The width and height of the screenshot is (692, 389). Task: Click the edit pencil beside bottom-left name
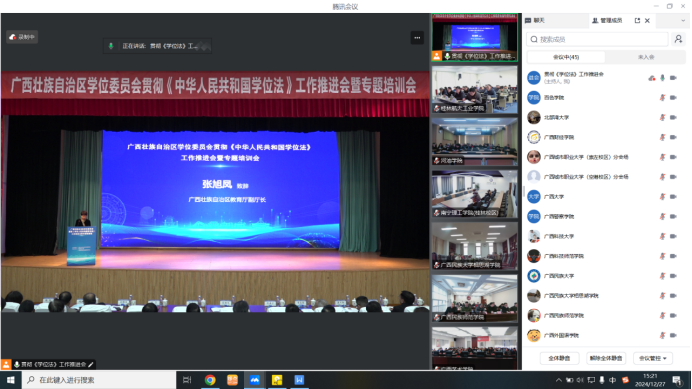click(x=90, y=364)
